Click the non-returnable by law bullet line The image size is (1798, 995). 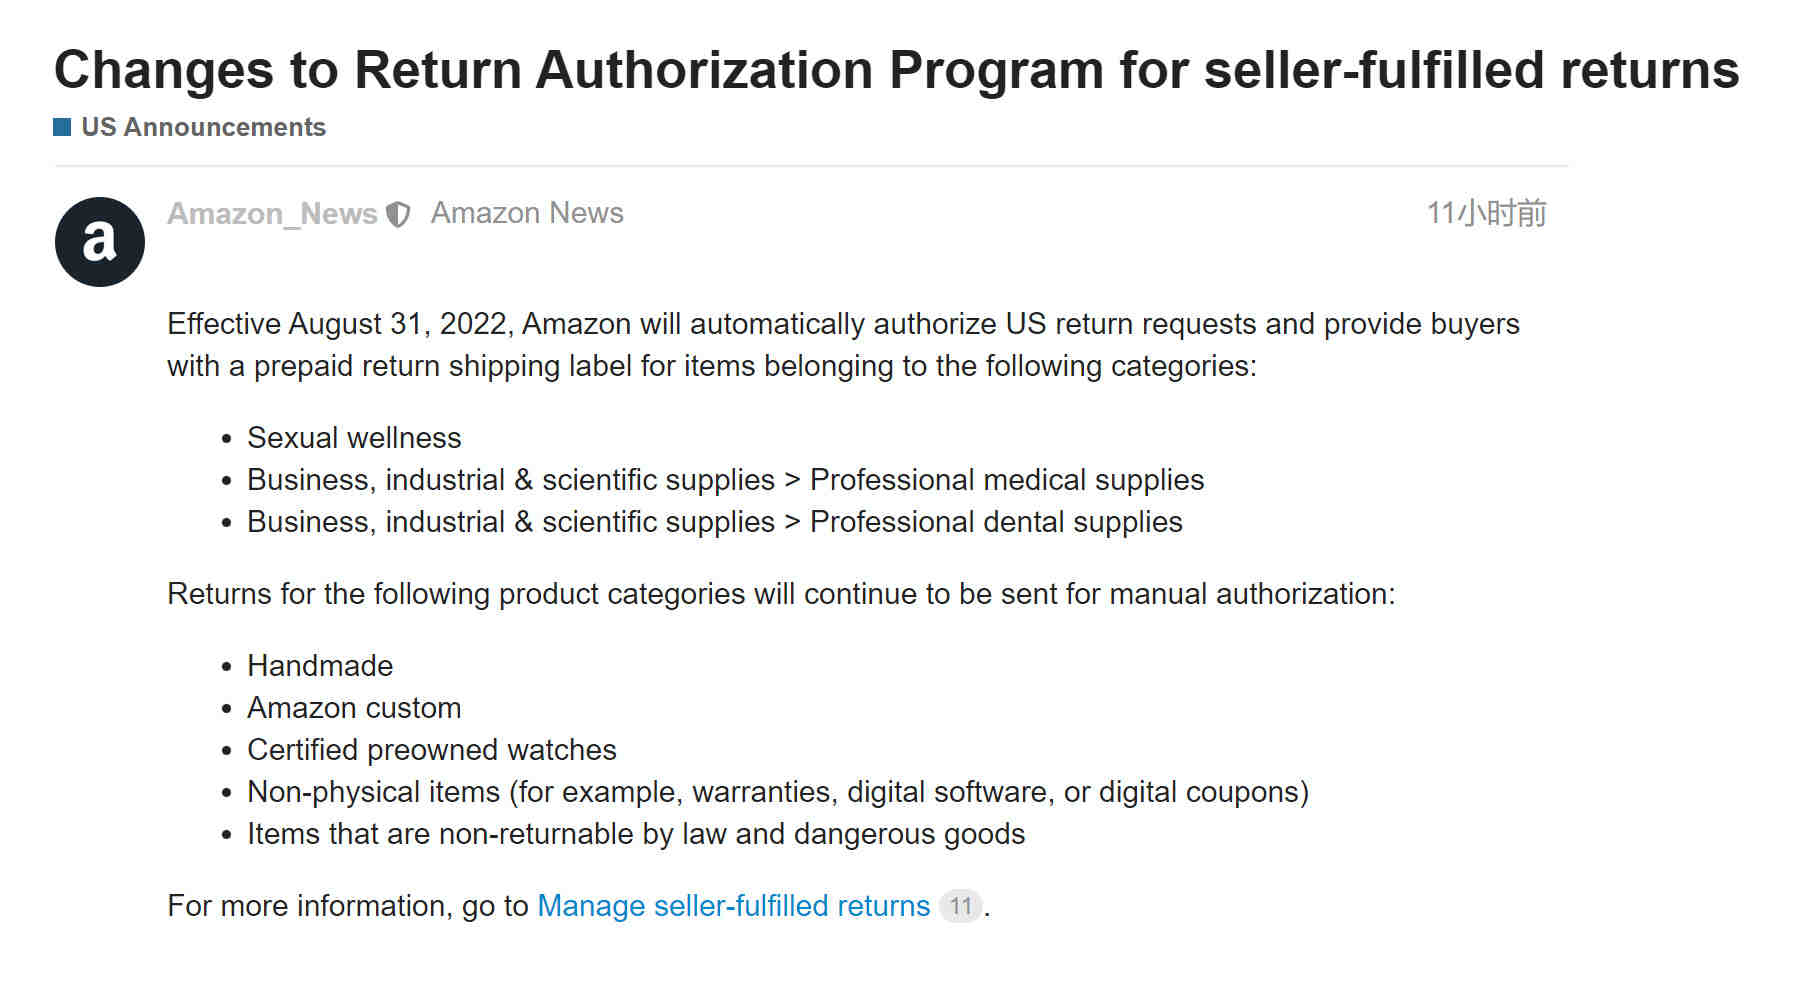pos(636,834)
